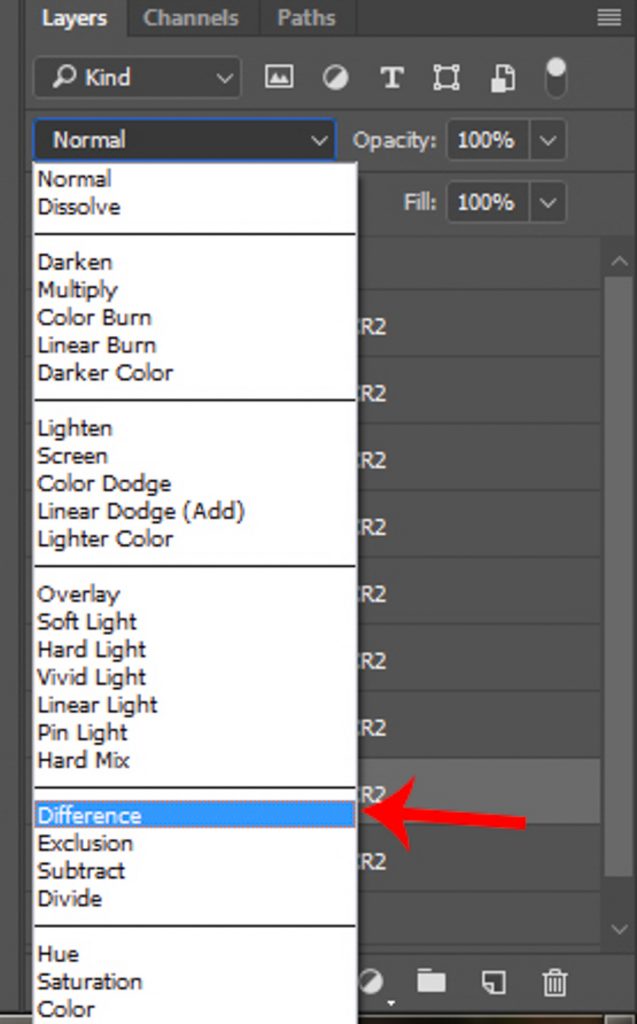The height and width of the screenshot is (1024, 637).
Task: Click the adjustment layers filter icon
Action: (x=335, y=77)
